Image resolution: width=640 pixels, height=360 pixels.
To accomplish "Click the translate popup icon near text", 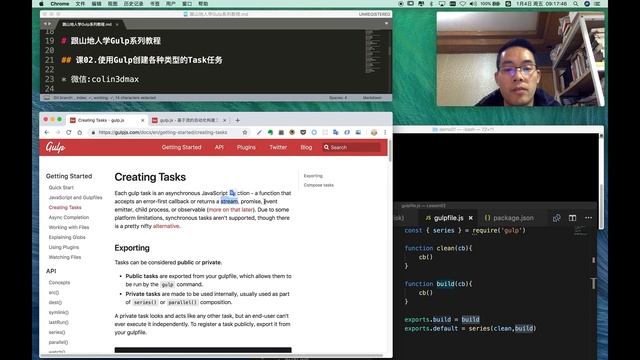I will pos(232,193).
